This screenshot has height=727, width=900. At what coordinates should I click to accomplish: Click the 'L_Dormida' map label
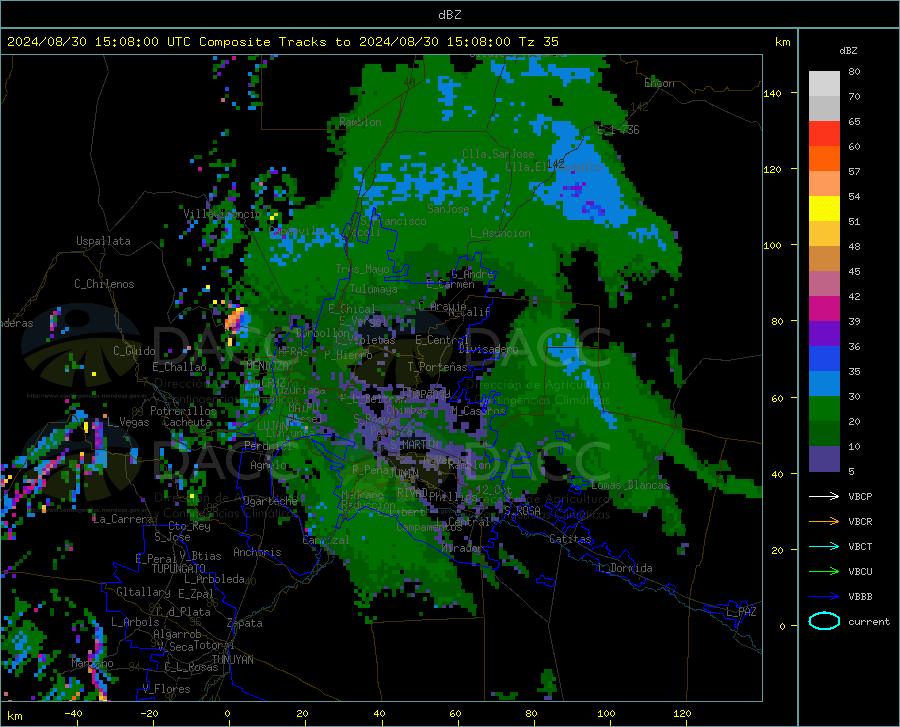(x=625, y=568)
